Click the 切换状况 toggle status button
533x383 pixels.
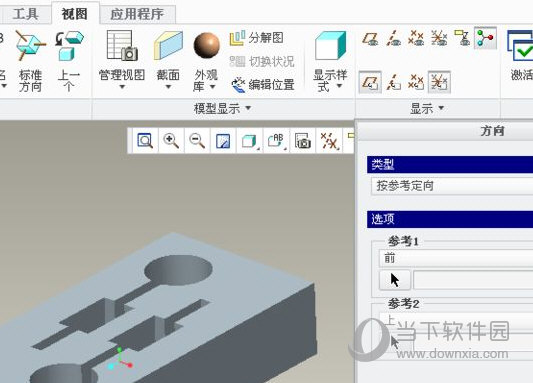[x=262, y=62]
